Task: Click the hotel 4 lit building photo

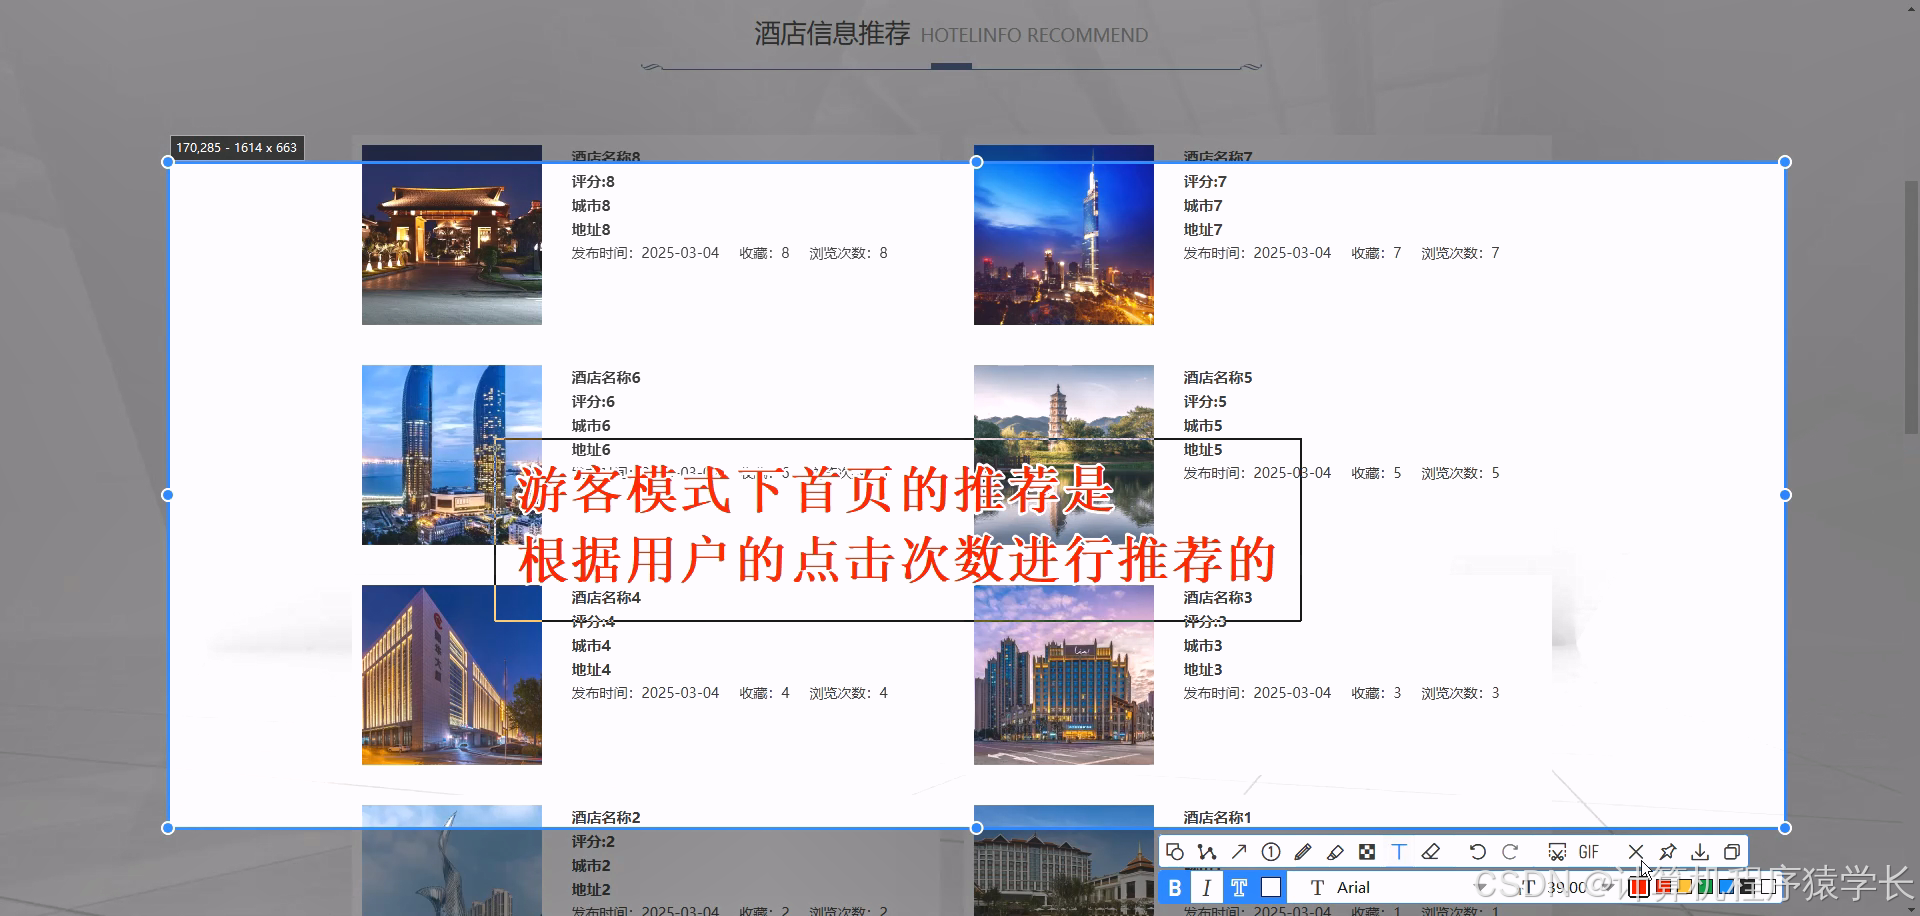Action: pos(452,675)
